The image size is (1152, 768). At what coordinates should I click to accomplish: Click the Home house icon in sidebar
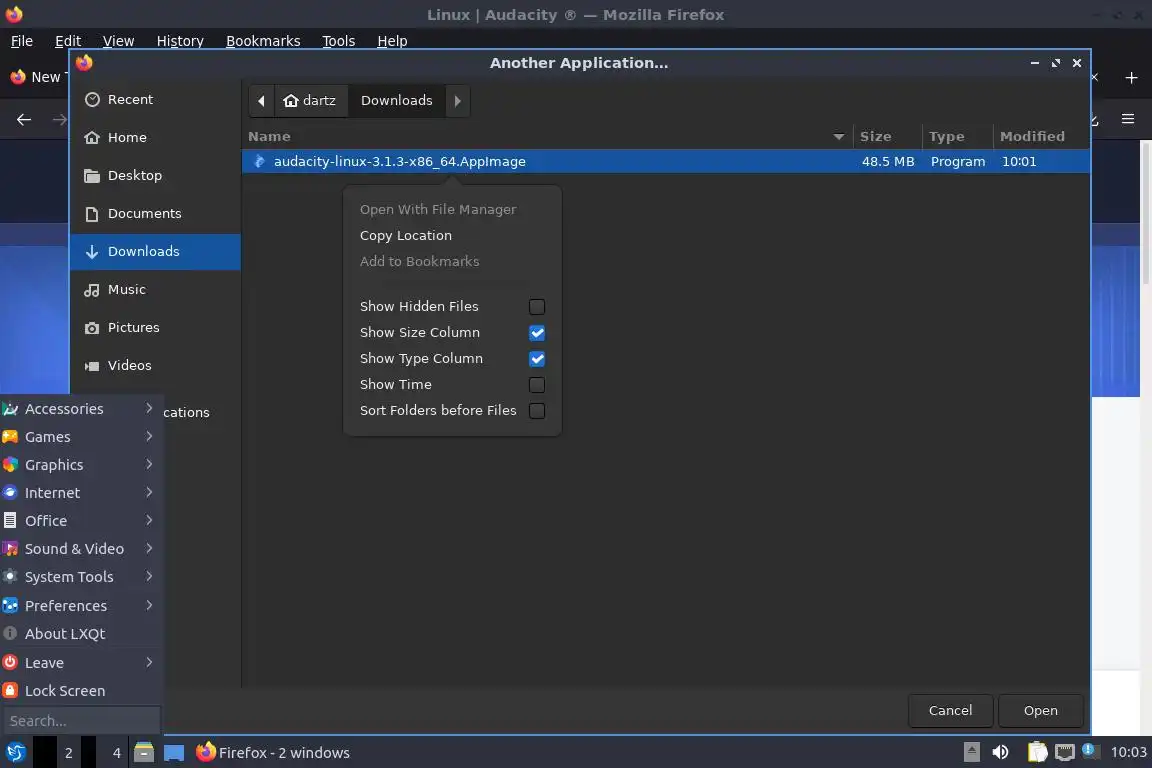coord(92,137)
